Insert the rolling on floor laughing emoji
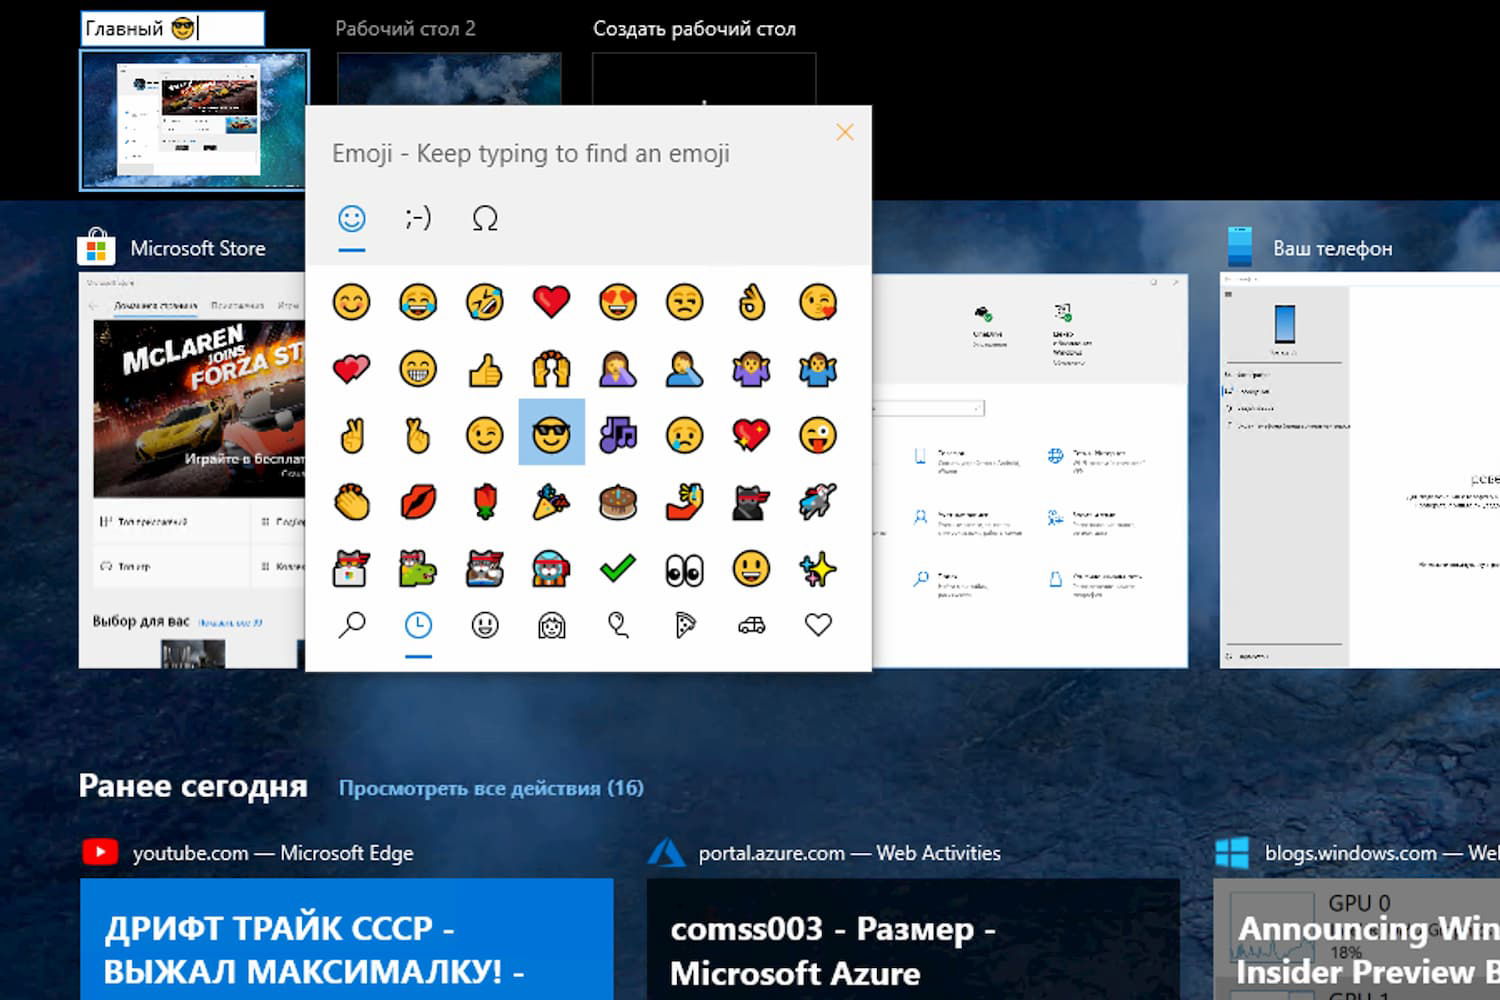The width and height of the screenshot is (1500, 1000). tap(485, 302)
